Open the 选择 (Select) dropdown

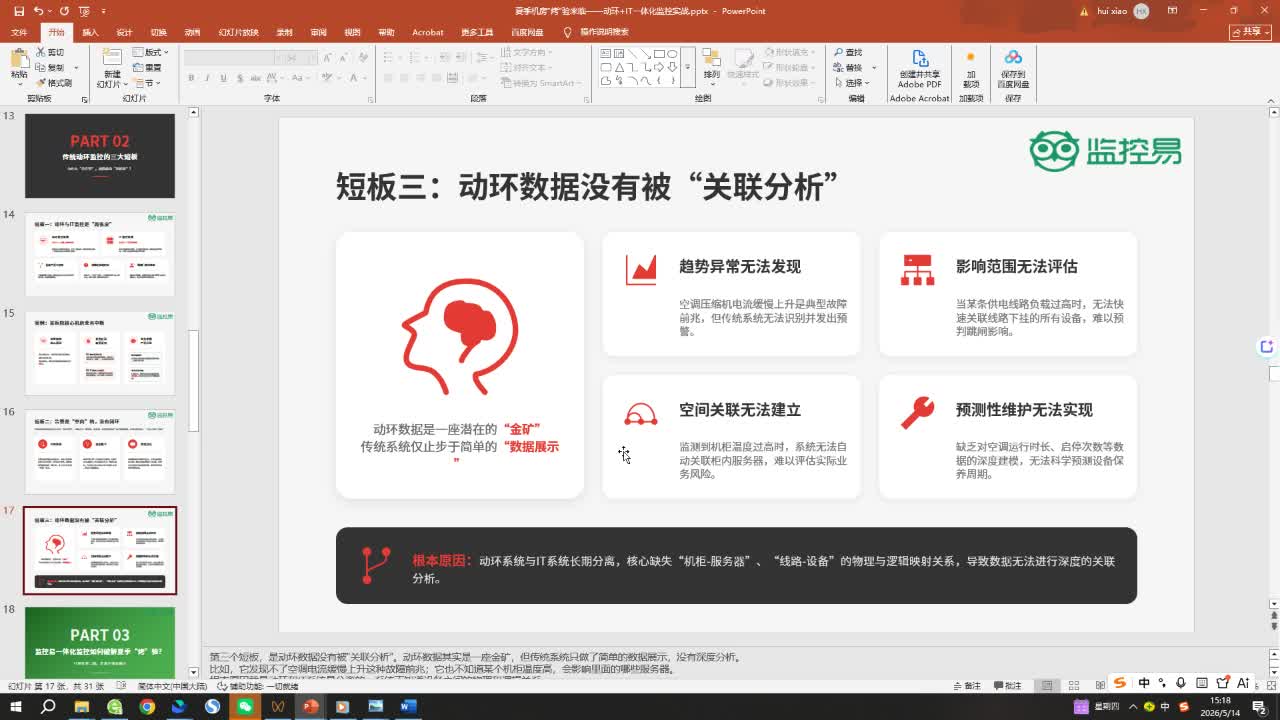(852, 83)
